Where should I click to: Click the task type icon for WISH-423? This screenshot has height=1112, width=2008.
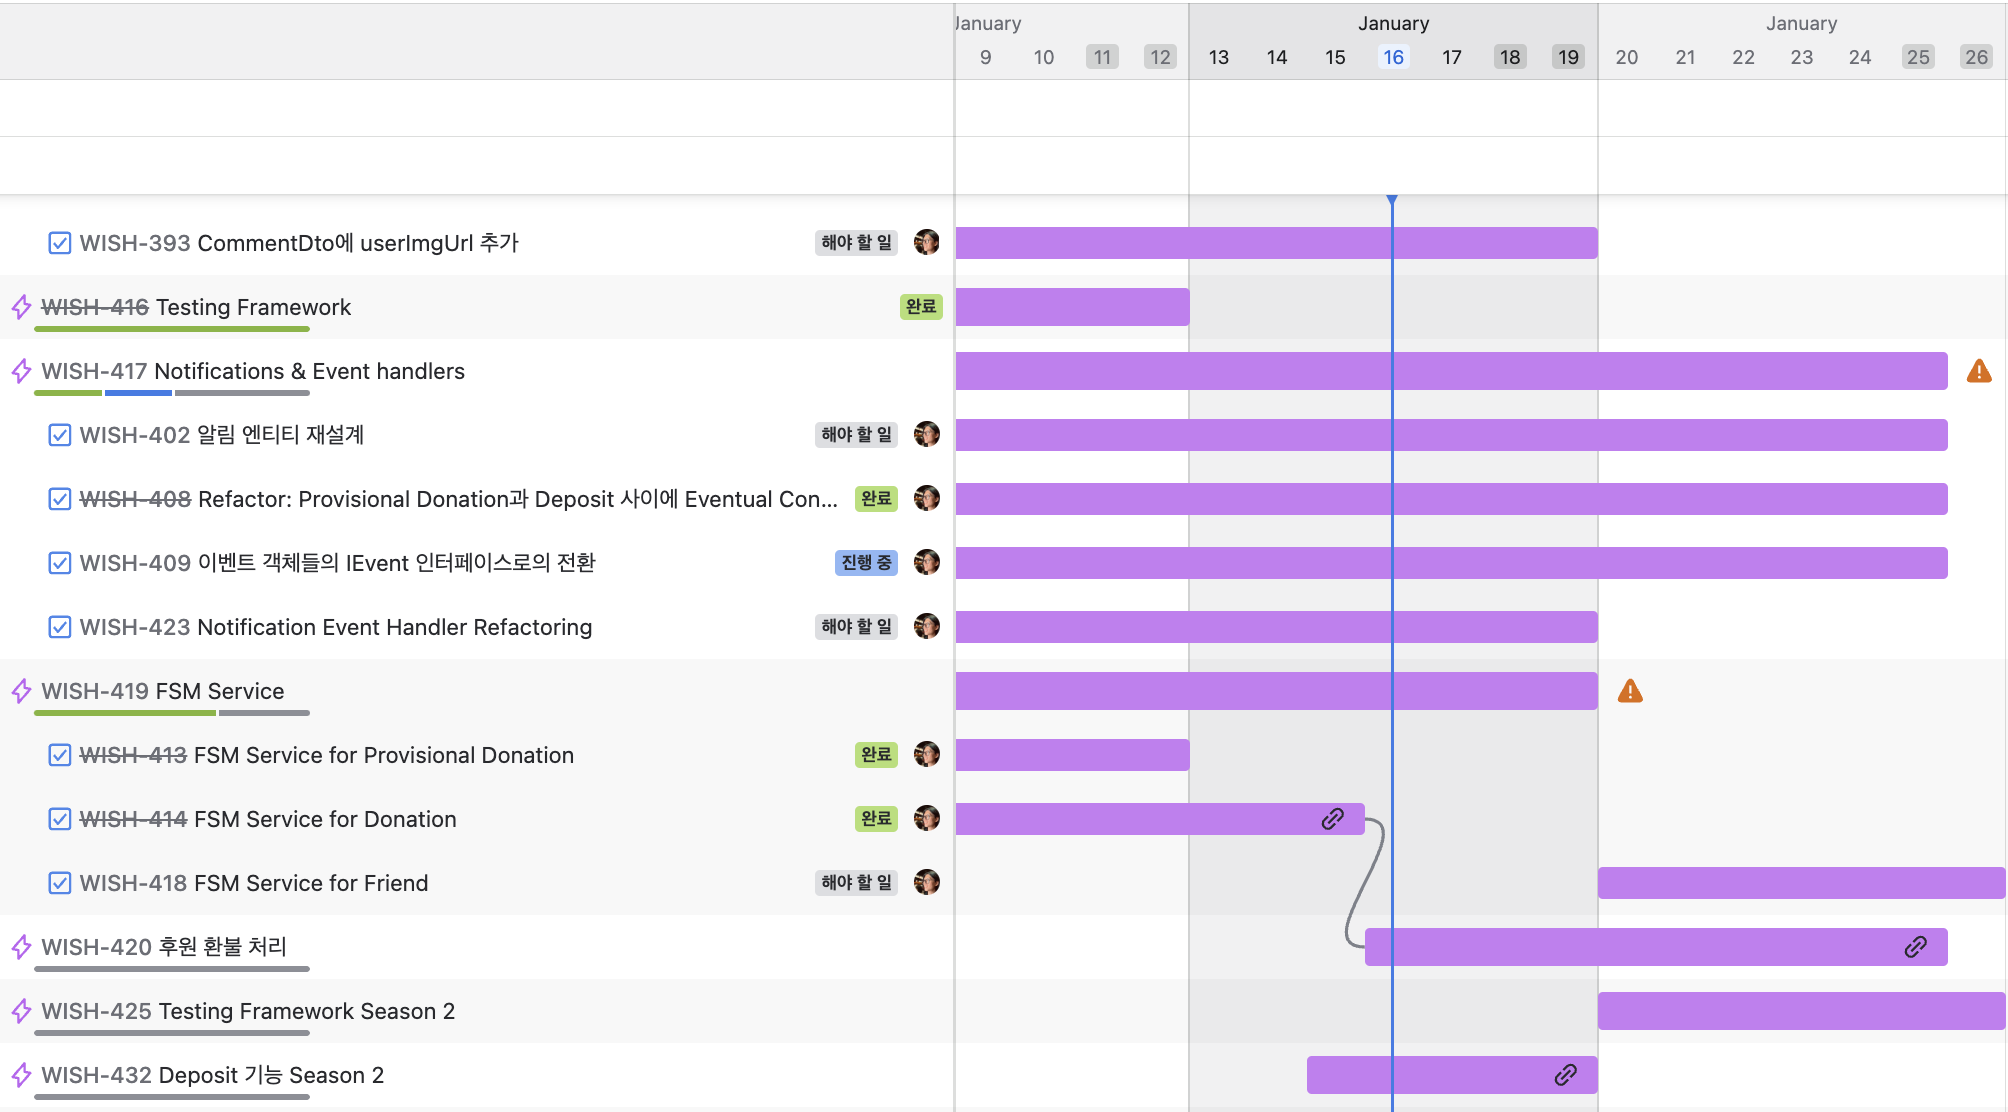pos(60,627)
